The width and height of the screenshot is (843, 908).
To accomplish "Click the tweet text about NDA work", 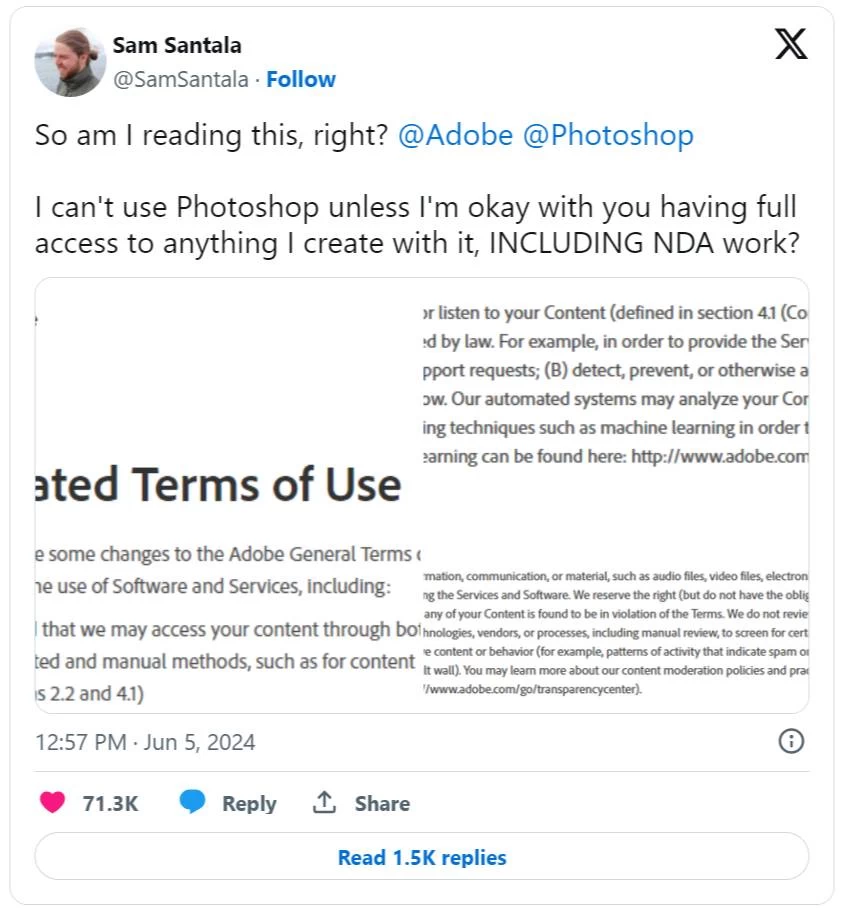I will coord(417,225).
